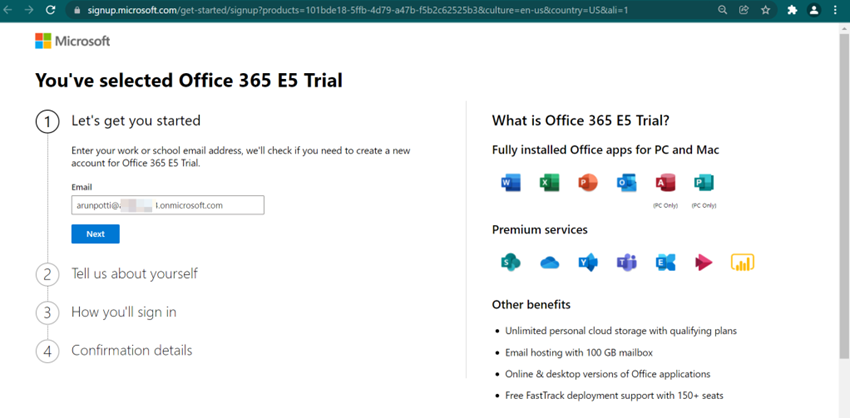Click 'Online & desktop versions of Office' bullet
Viewport: 850px width, 418px height.
coord(608,375)
